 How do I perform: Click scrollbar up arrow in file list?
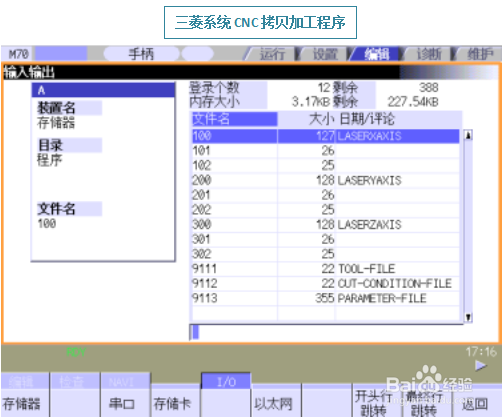point(468,135)
